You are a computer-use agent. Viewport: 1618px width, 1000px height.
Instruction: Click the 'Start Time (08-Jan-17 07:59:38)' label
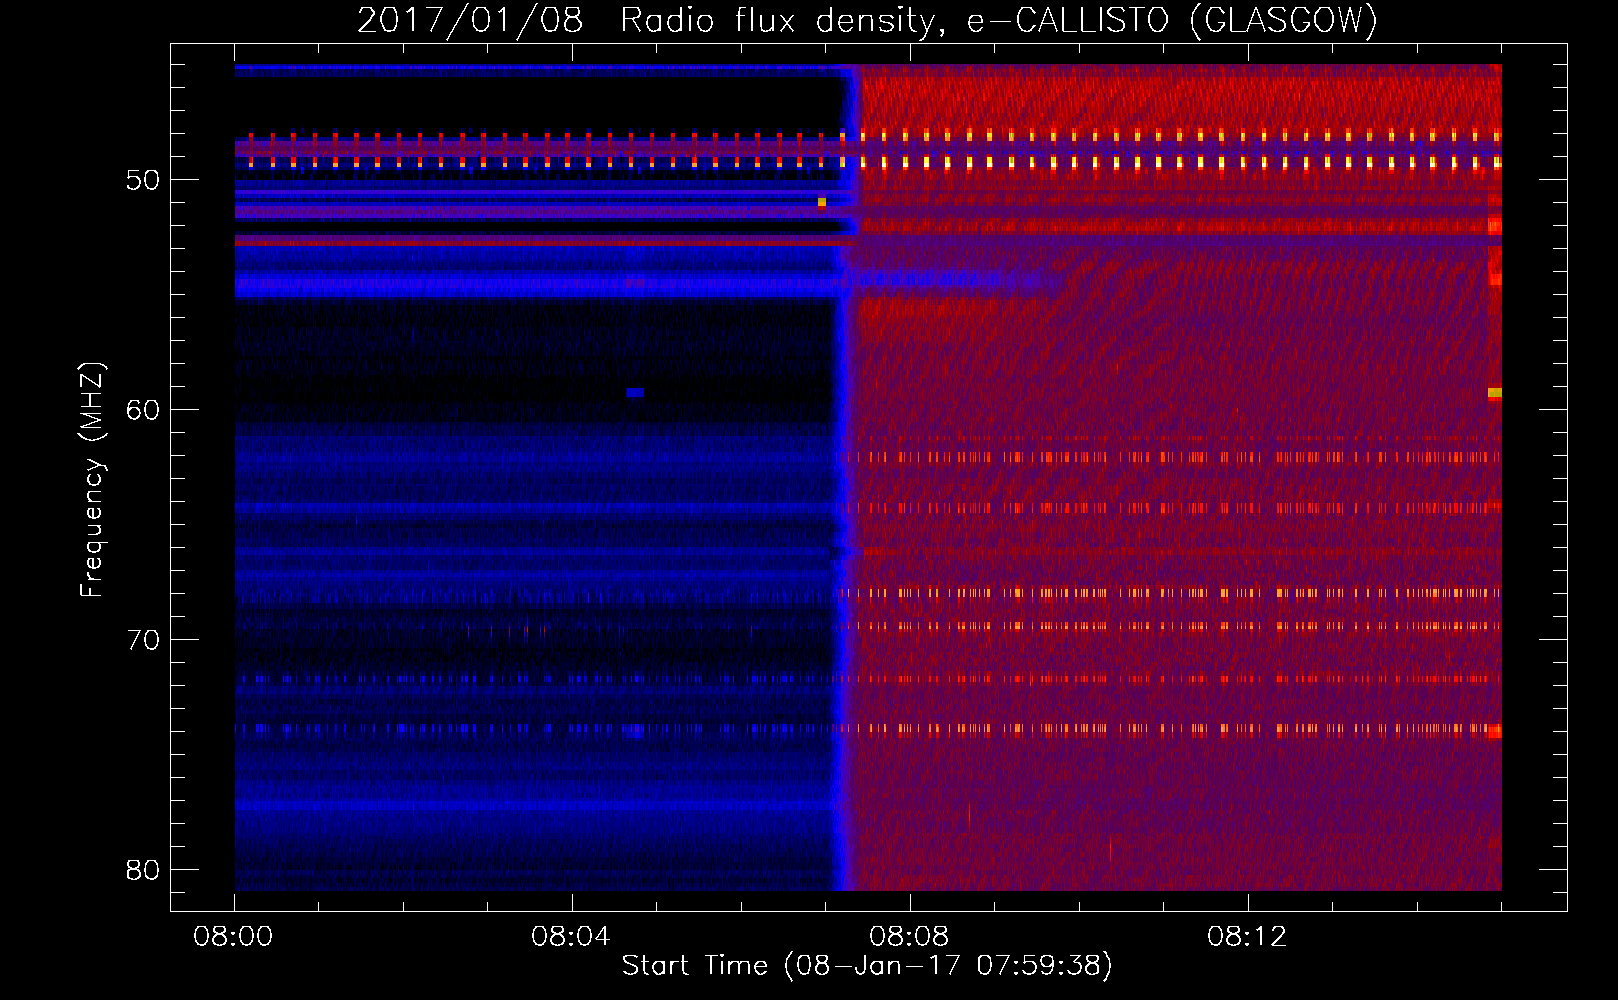[x=867, y=966]
